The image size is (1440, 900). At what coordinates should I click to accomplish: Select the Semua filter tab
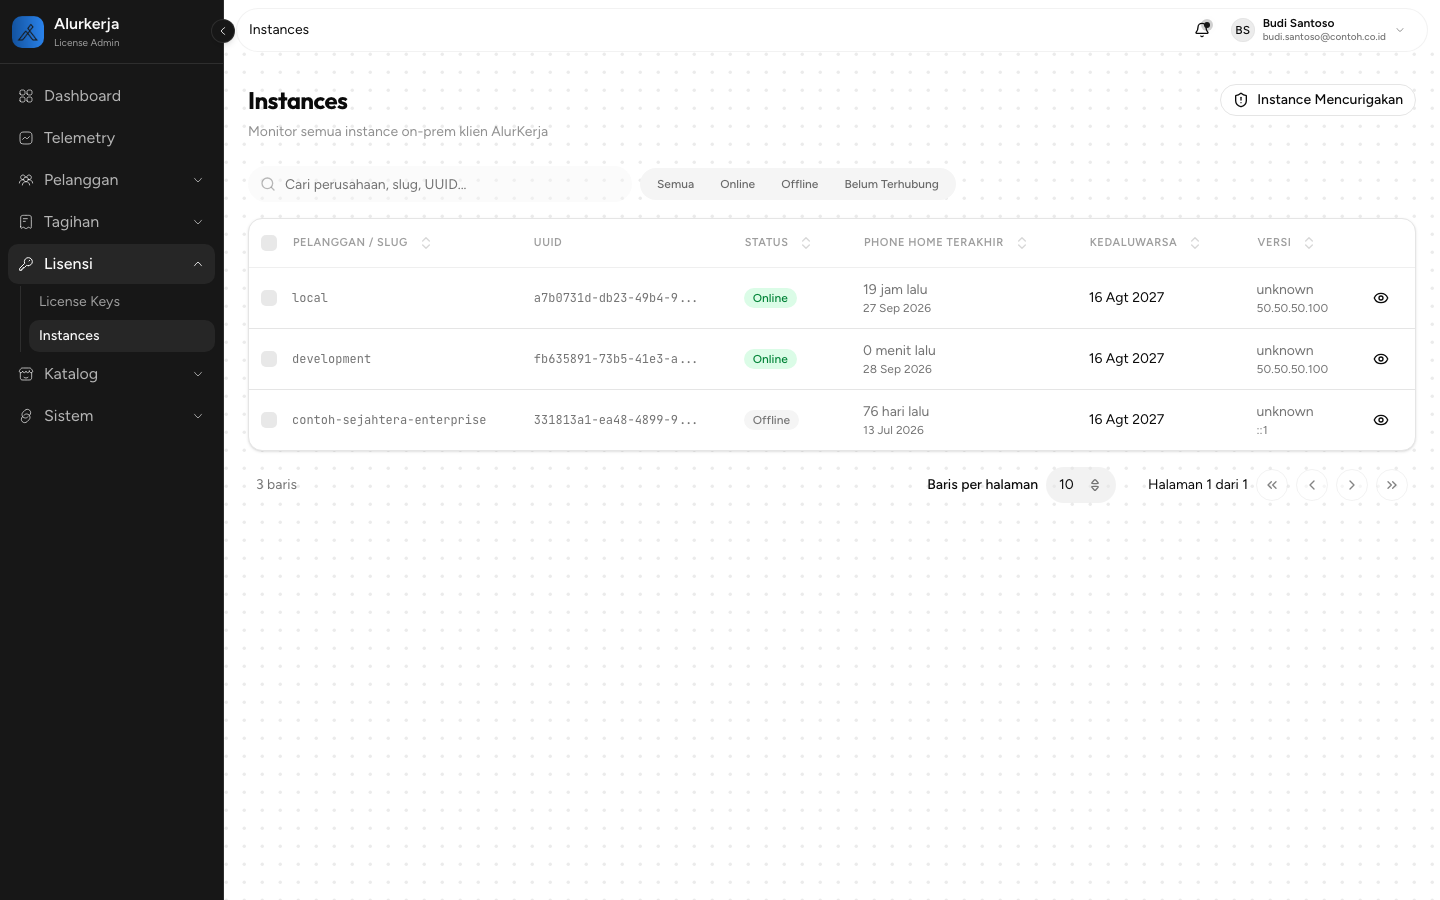676,184
